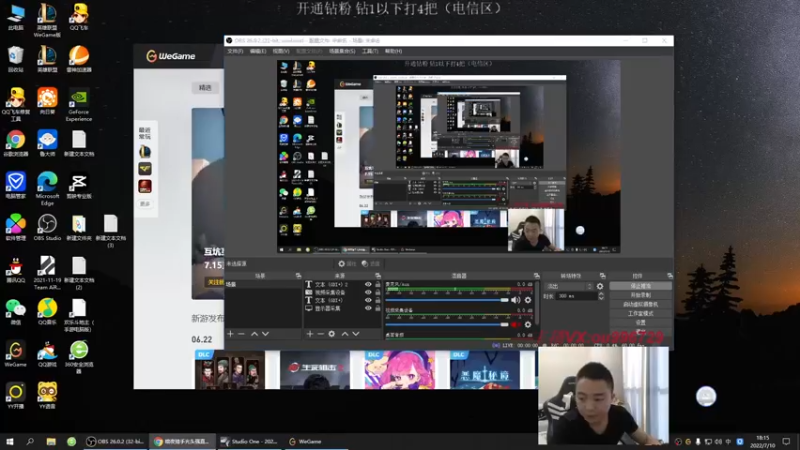Open 360安全浏览器 desktop icon

coord(79,357)
